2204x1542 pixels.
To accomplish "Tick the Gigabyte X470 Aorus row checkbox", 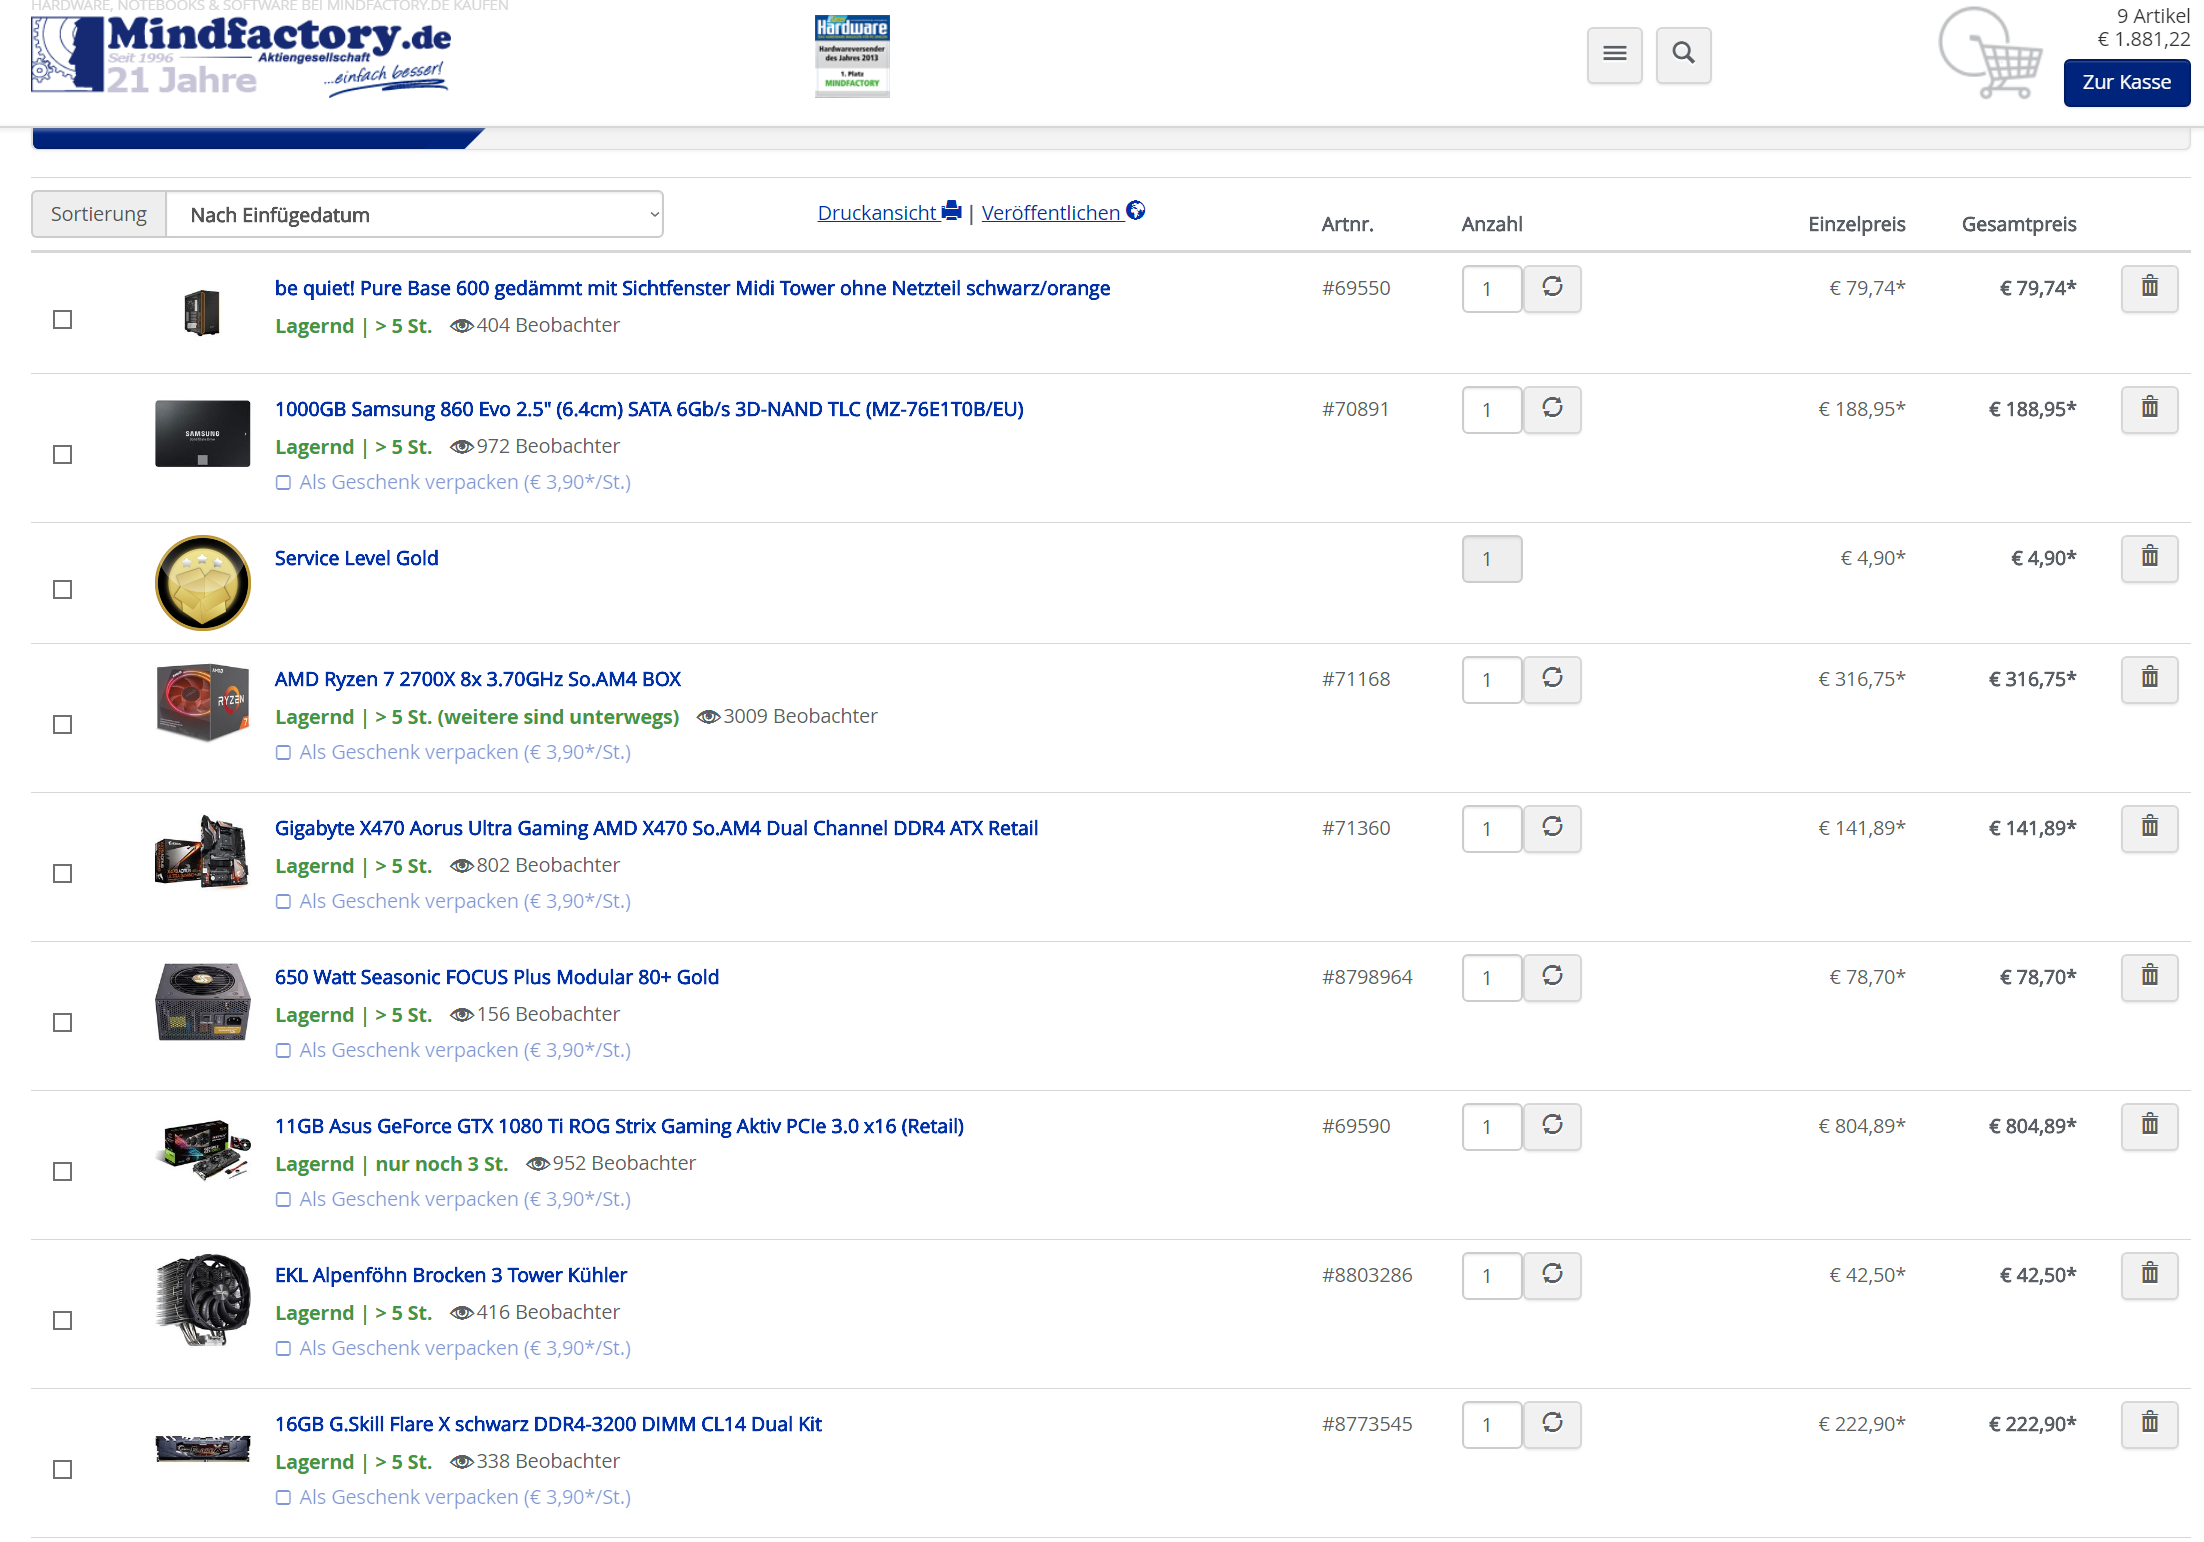I will coord(62,874).
